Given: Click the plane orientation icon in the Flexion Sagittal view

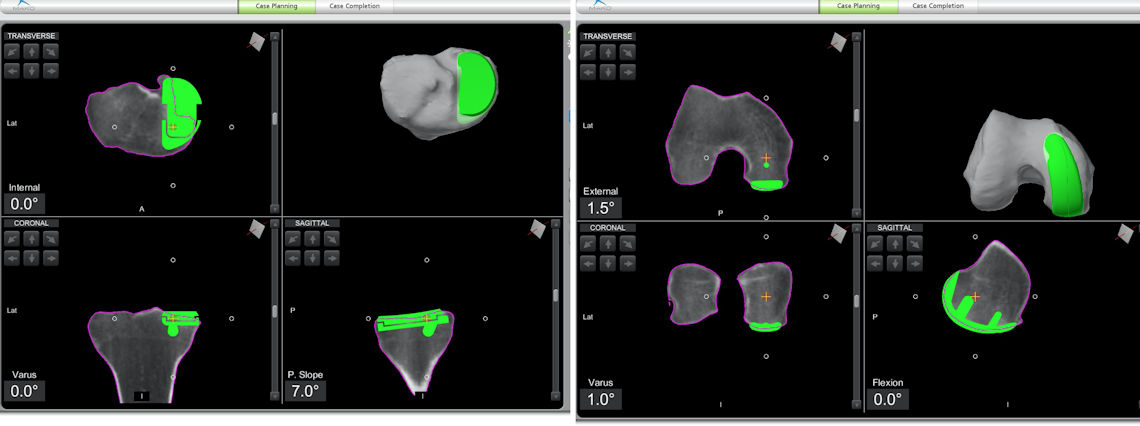Looking at the screenshot, I should tap(1125, 231).
